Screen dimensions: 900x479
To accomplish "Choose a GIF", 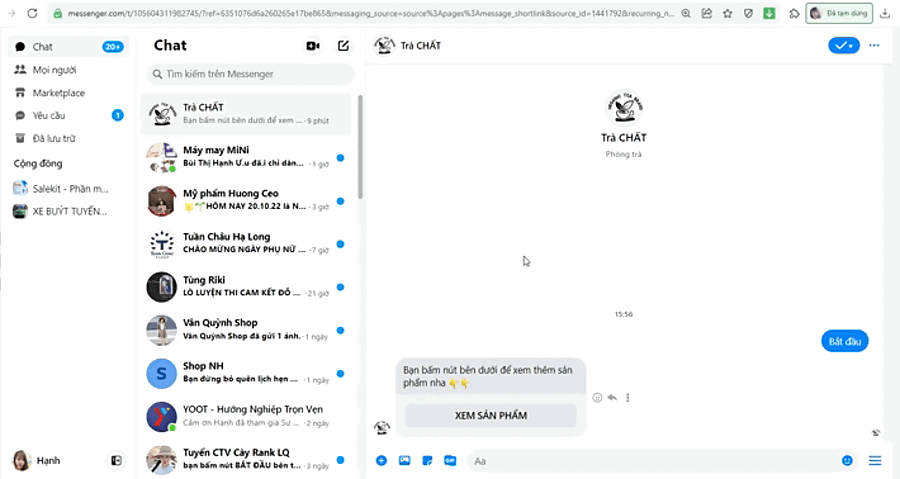I will [x=450, y=461].
